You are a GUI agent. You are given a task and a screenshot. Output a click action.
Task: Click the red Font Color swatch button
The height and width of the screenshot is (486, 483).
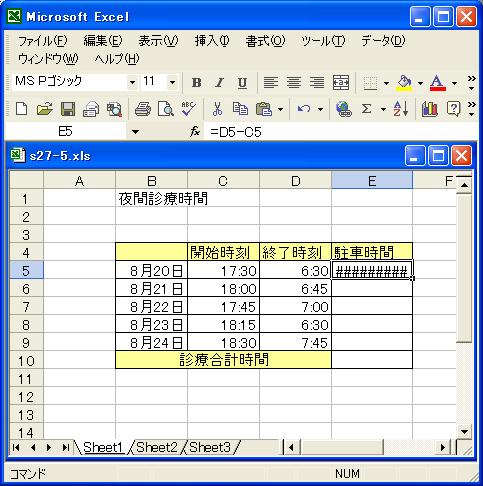pos(437,82)
